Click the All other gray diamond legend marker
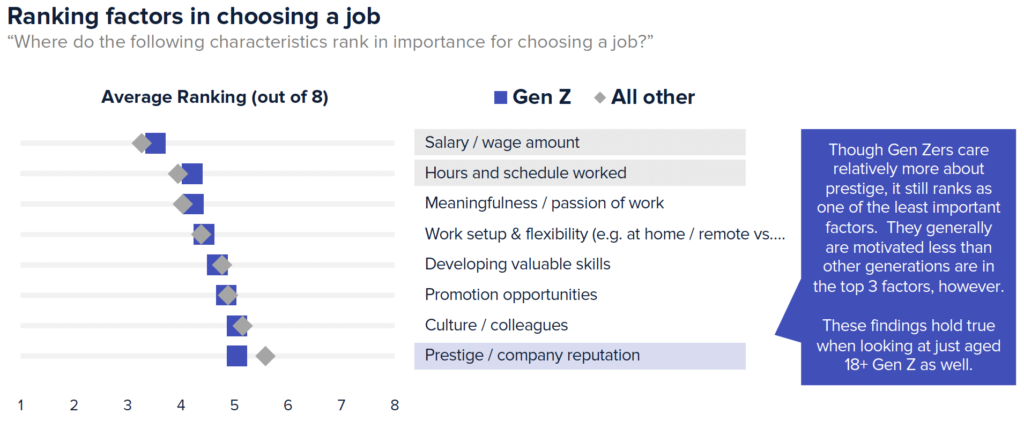Image resolution: width=1024 pixels, height=421 pixels. (599, 98)
